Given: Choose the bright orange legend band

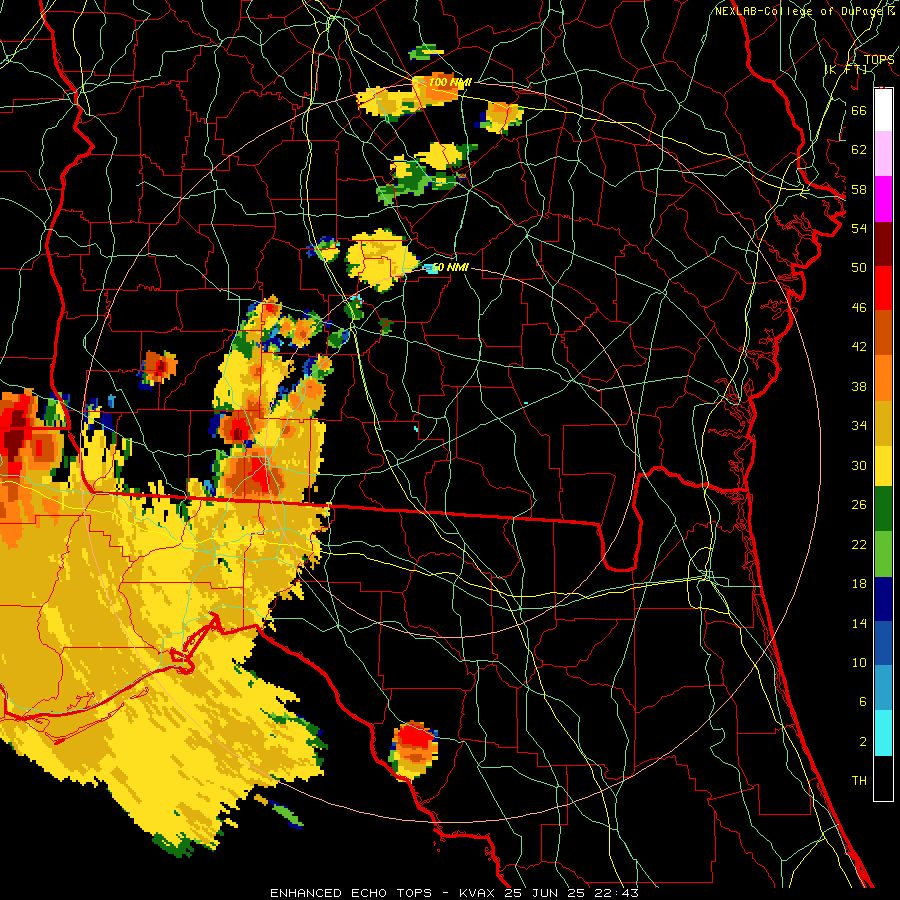Looking at the screenshot, I should click(883, 378).
